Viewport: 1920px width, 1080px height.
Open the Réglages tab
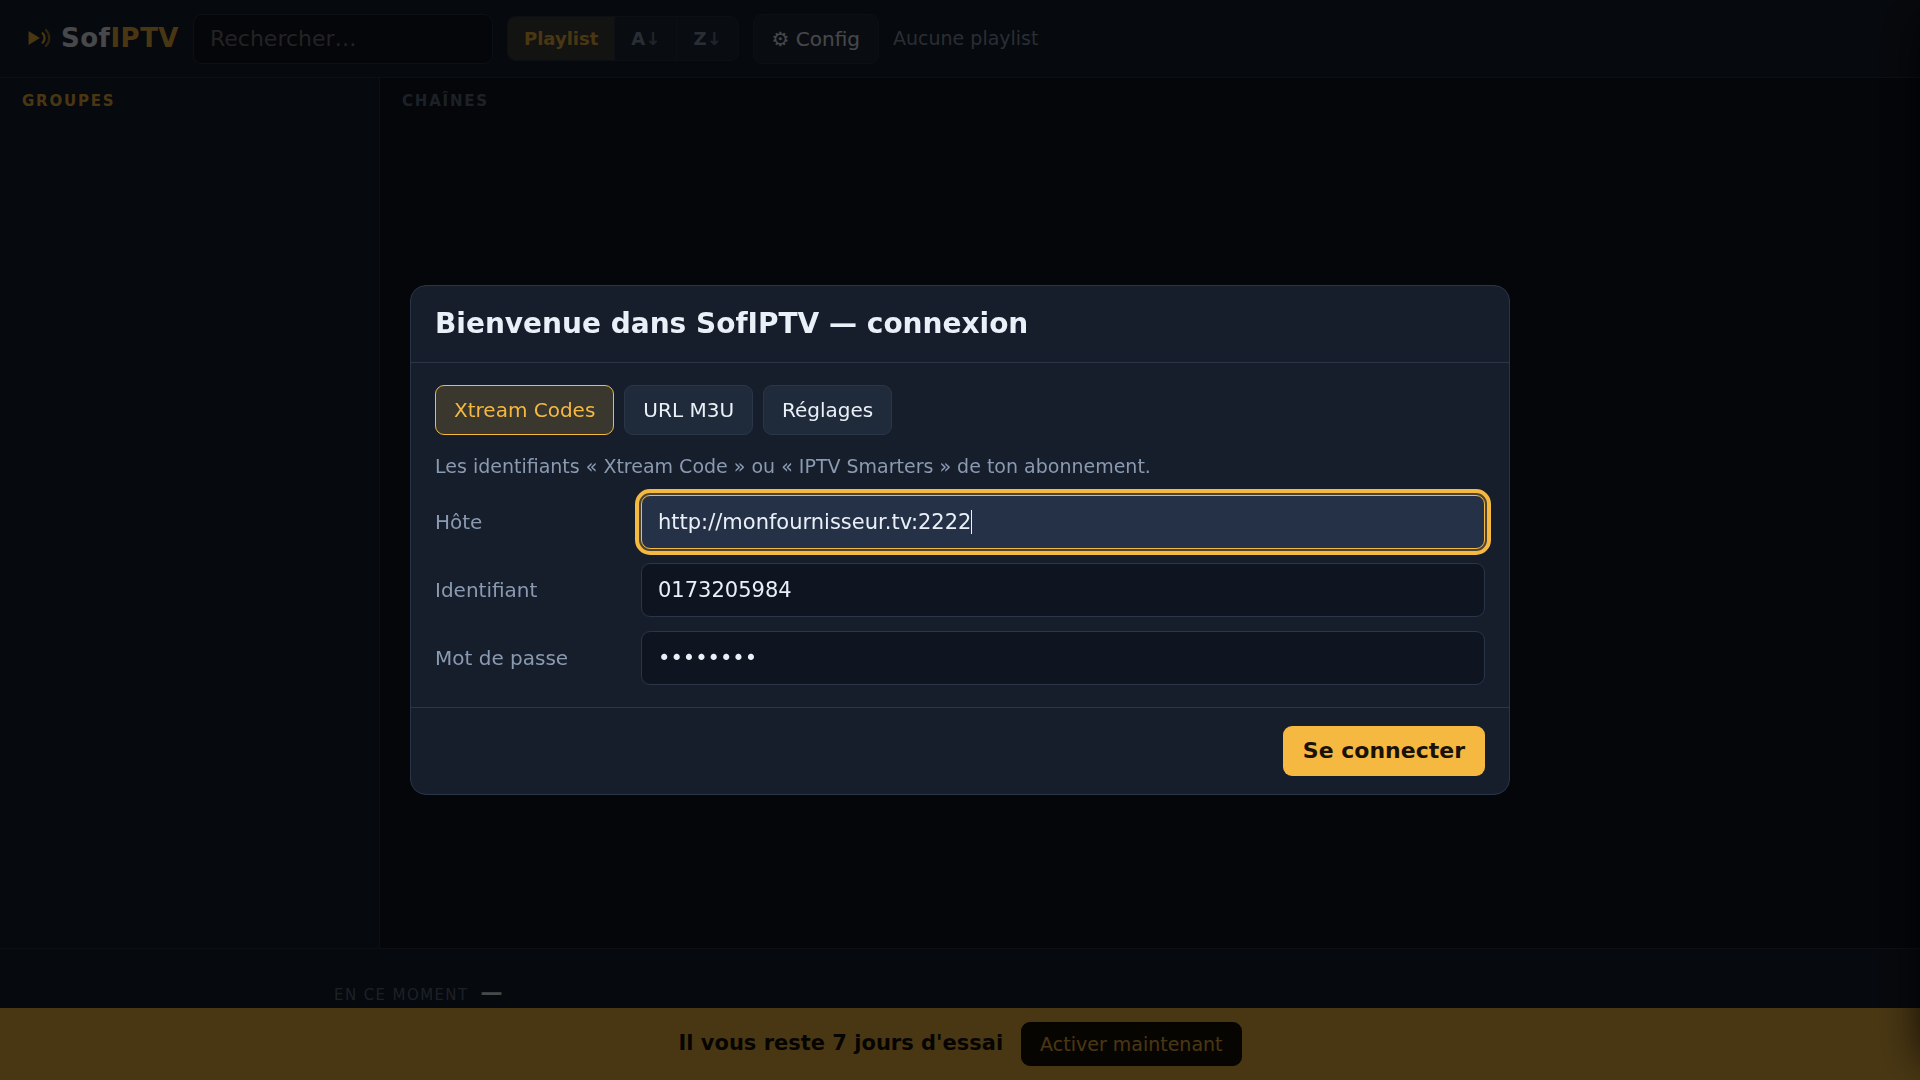tap(827, 410)
